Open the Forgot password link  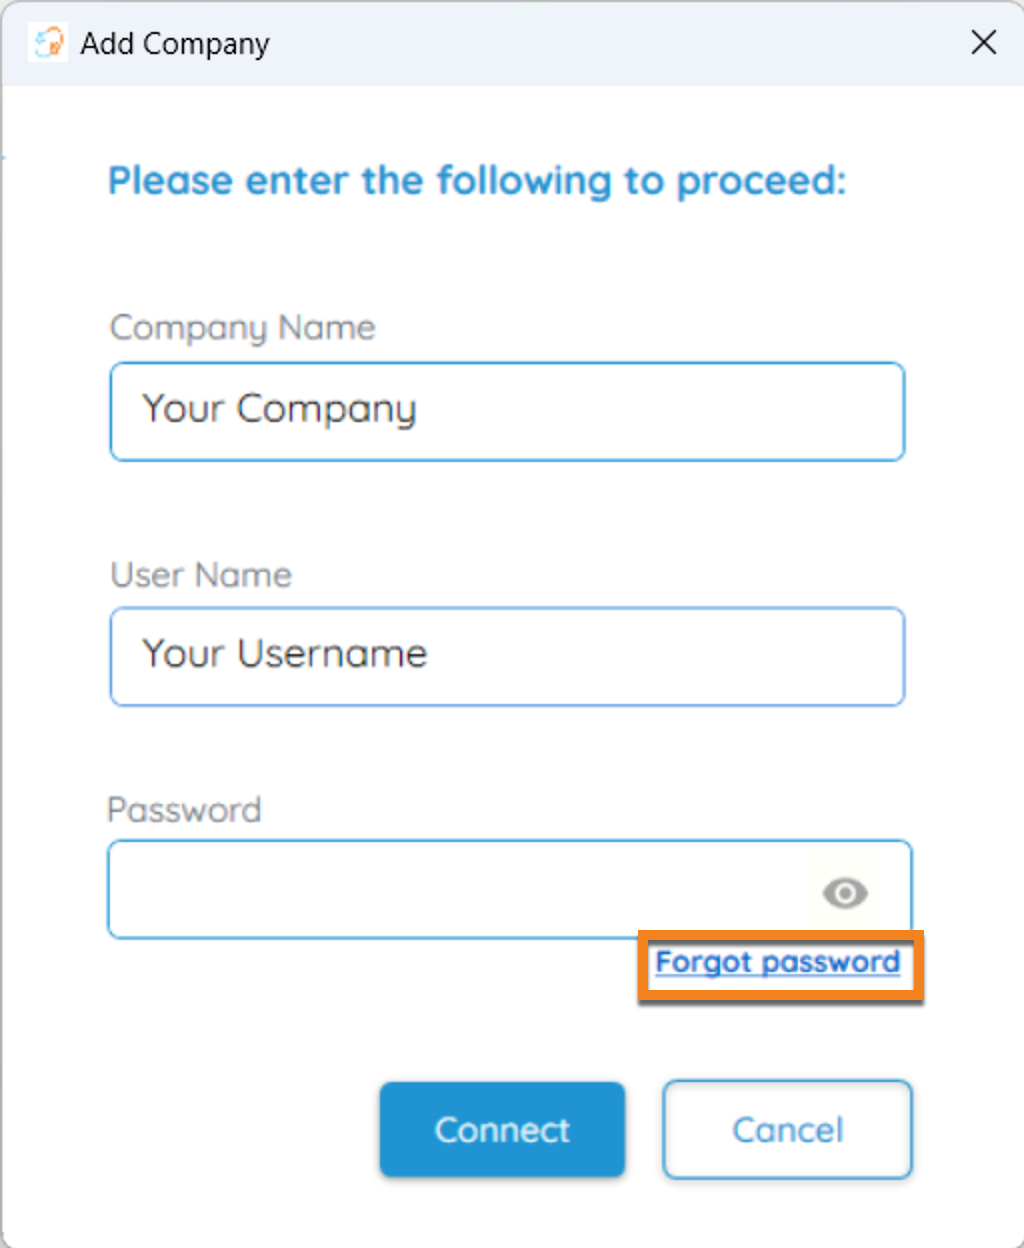[778, 962]
